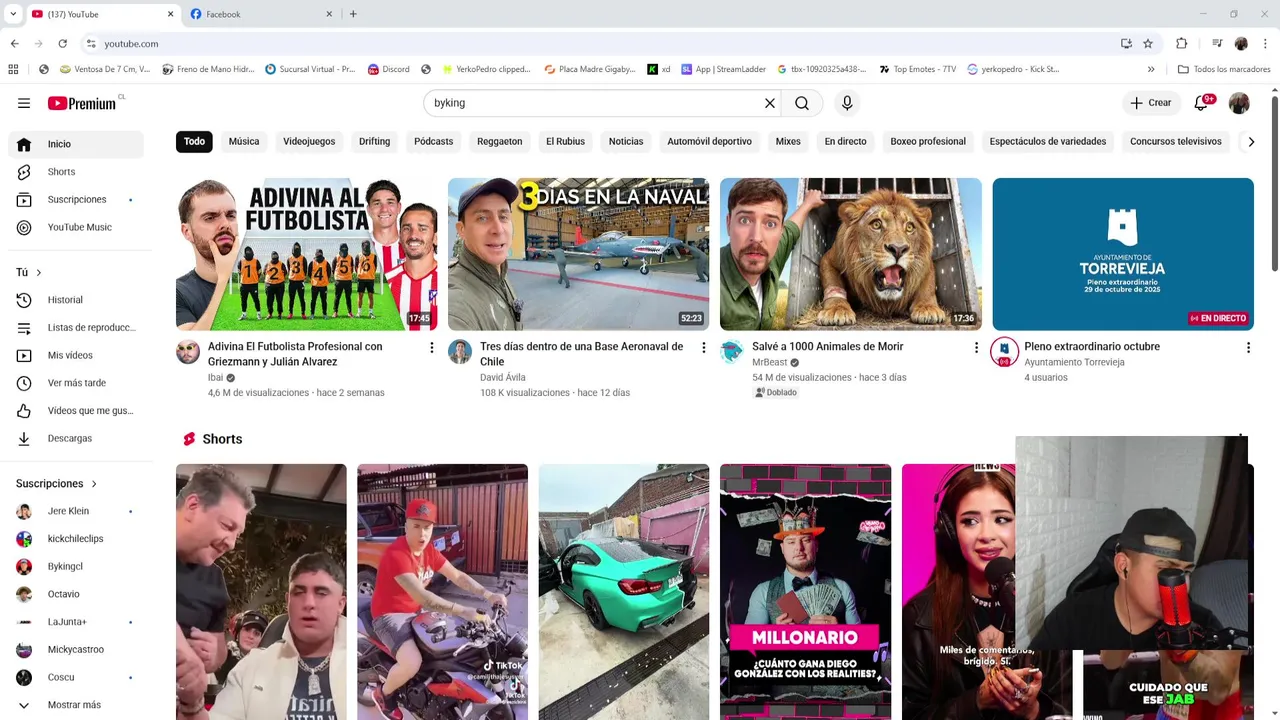The image size is (1280, 720).
Task: Open Shorts in the sidebar
Action: pyautogui.click(x=76, y=172)
